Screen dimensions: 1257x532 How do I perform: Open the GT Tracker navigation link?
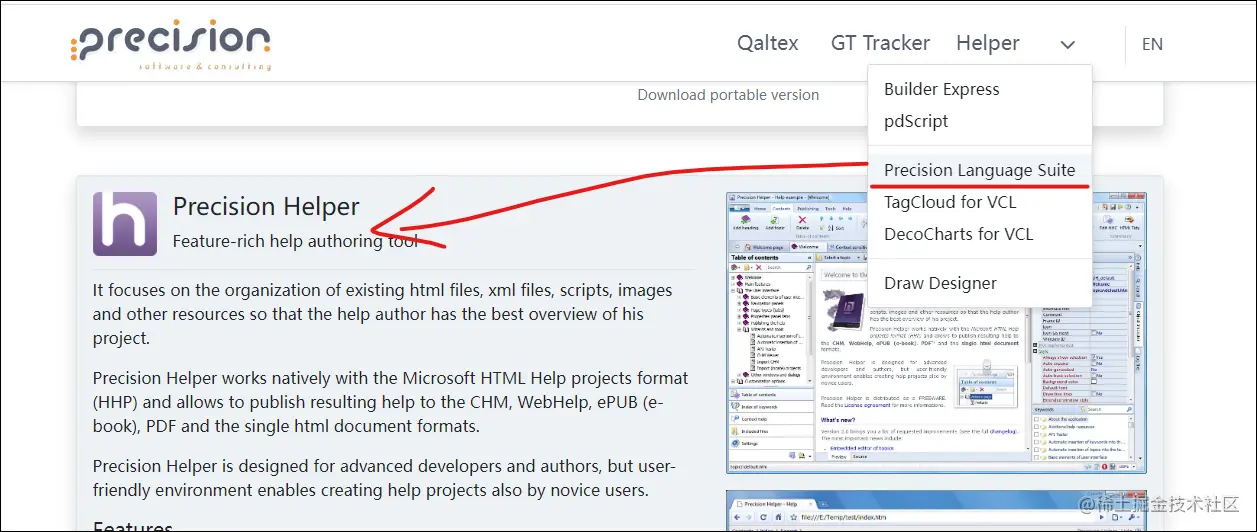coord(880,43)
